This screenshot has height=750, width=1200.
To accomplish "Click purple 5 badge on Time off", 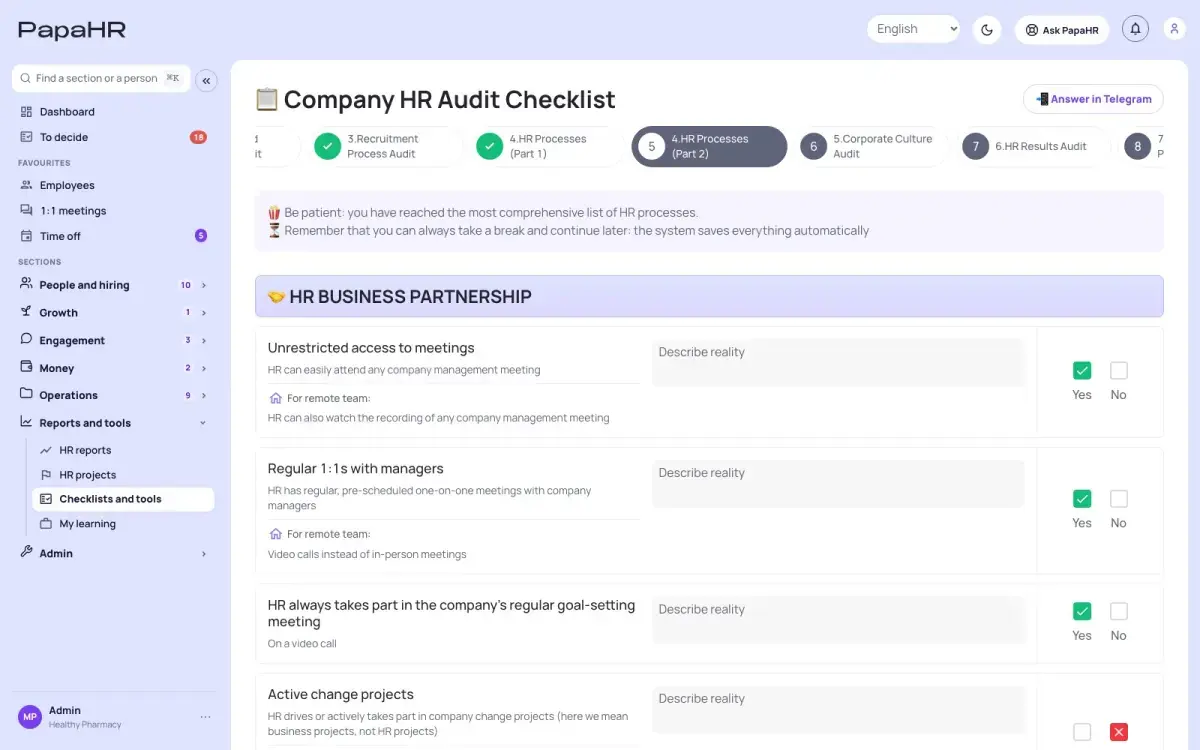I will tap(200, 236).
